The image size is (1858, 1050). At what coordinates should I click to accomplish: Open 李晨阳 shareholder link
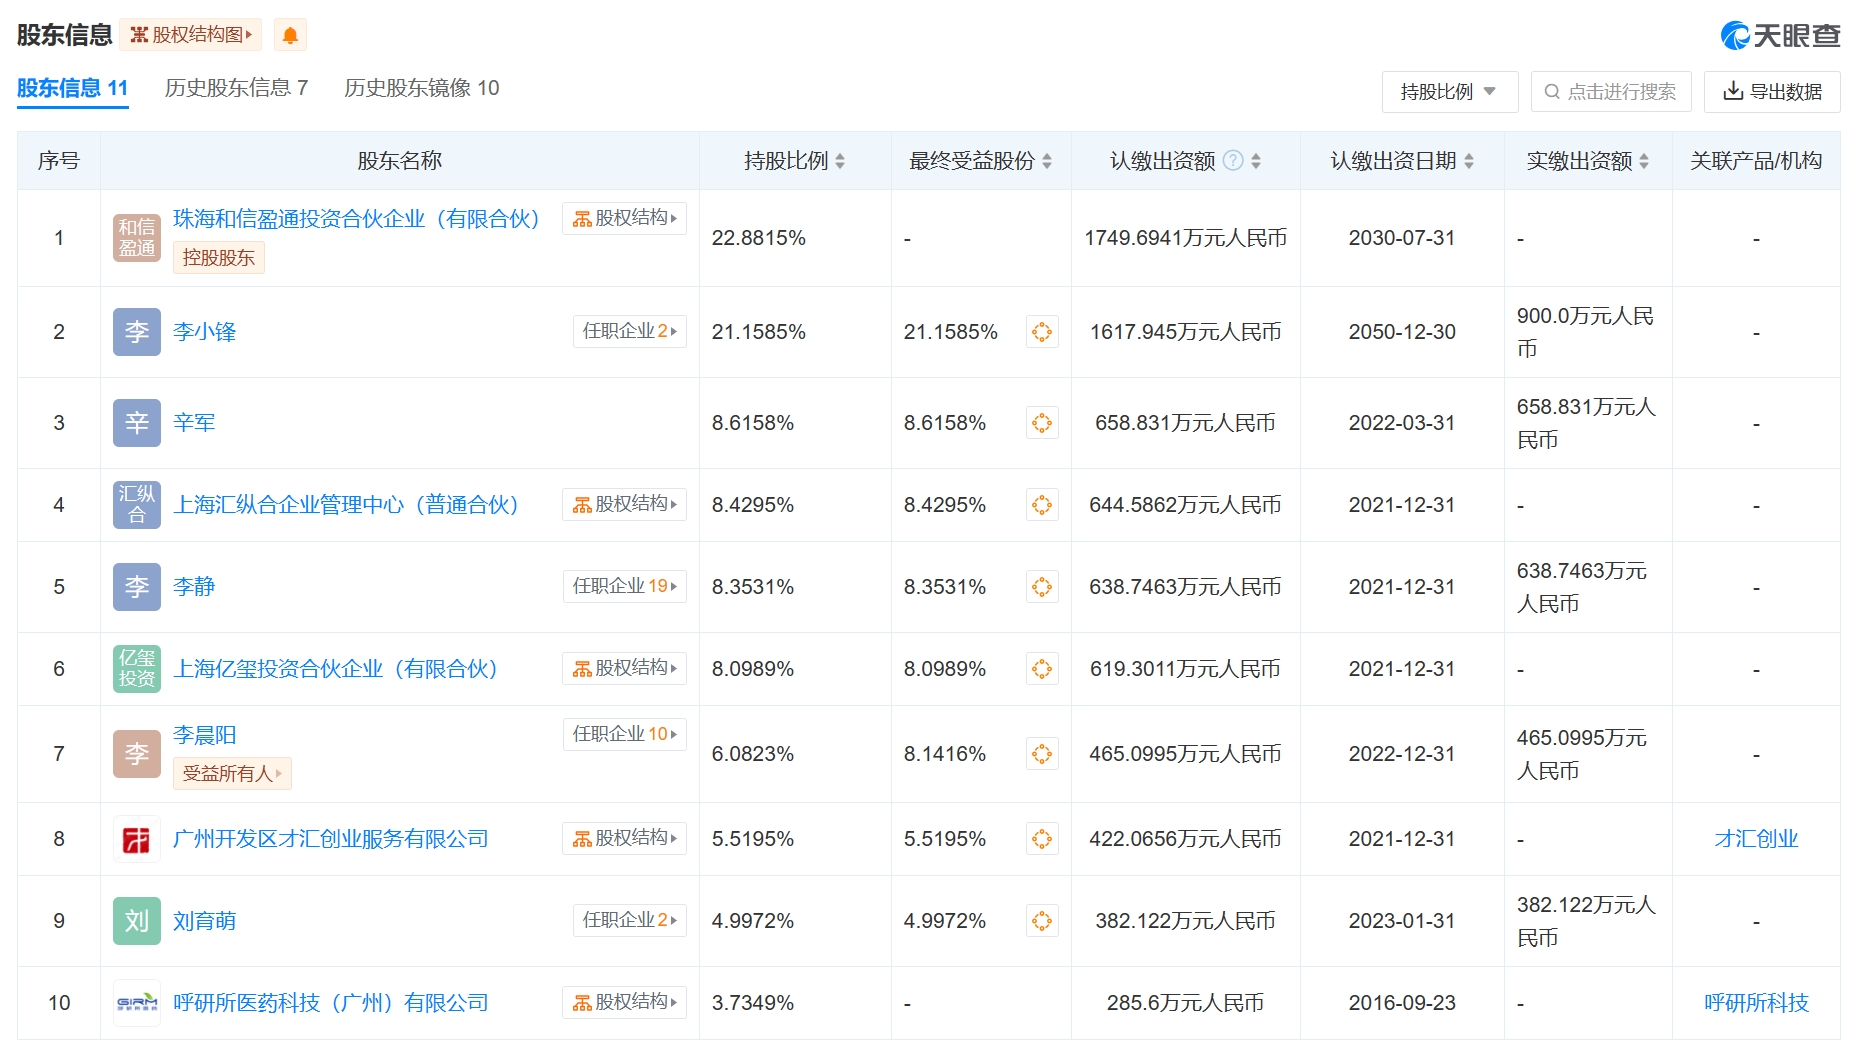click(205, 735)
